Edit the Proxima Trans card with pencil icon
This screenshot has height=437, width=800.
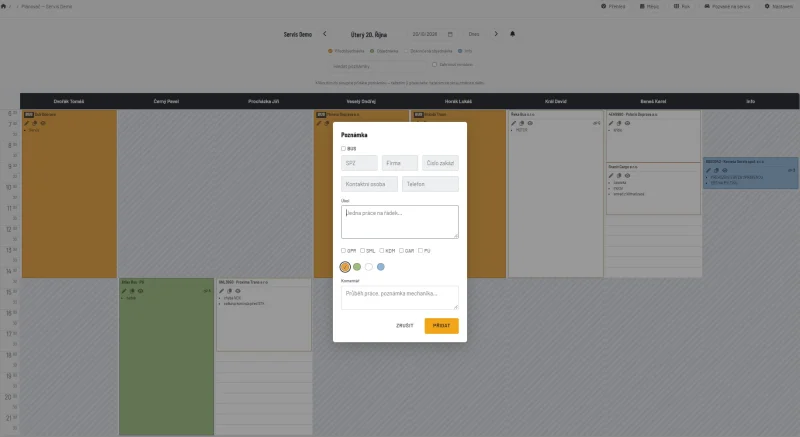pyautogui.click(x=221, y=291)
